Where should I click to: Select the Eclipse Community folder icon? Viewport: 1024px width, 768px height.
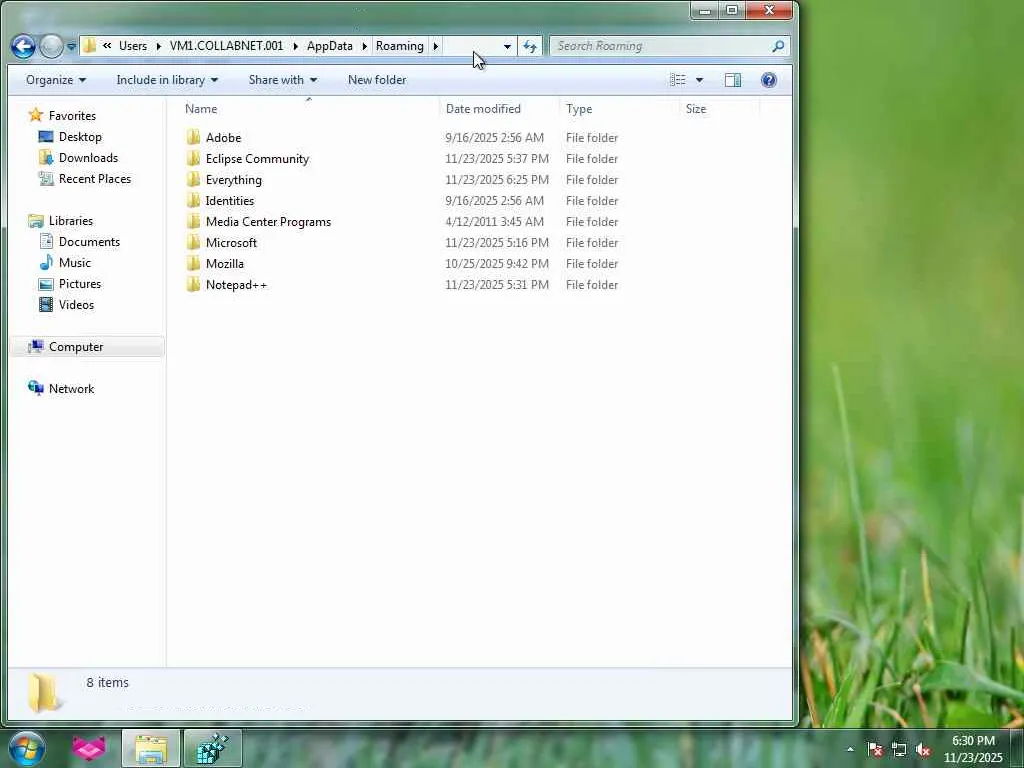click(x=193, y=158)
